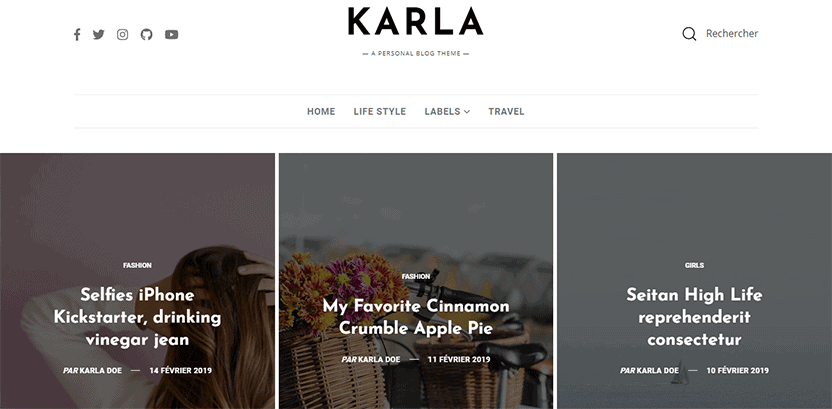Image resolution: width=832 pixels, height=409 pixels.
Task: Go to the HOME menu item
Action: [x=321, y=111]
